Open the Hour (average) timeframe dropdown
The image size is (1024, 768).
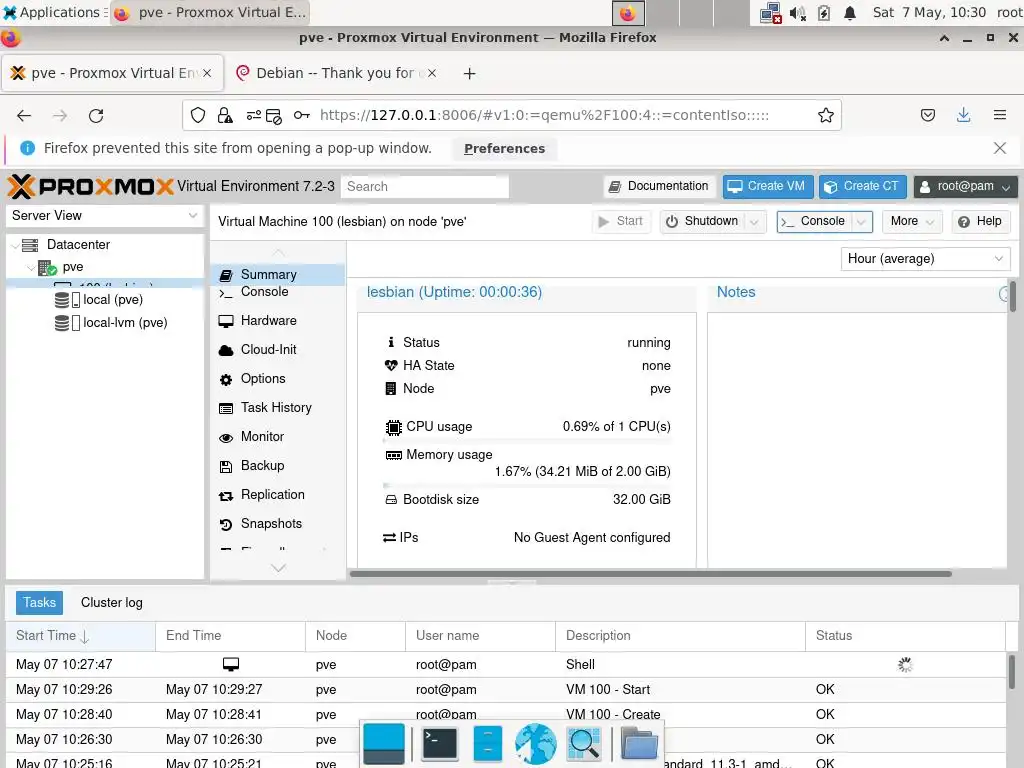point(925,259)
